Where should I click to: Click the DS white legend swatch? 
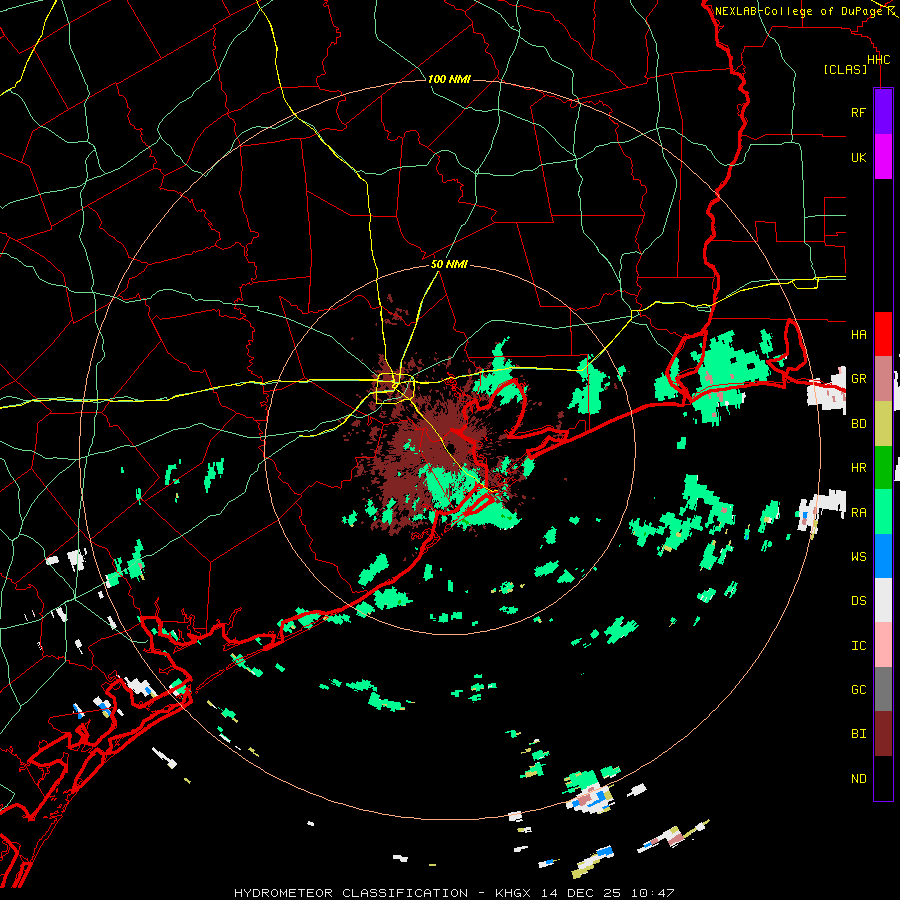(x=883, y=600)
